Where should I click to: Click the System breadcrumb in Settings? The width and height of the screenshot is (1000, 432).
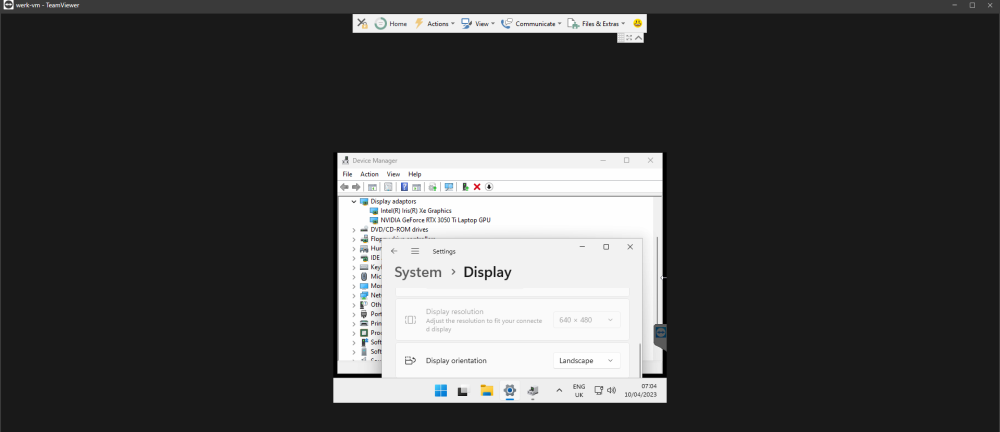pyautogui.click(x=418, y=272)
